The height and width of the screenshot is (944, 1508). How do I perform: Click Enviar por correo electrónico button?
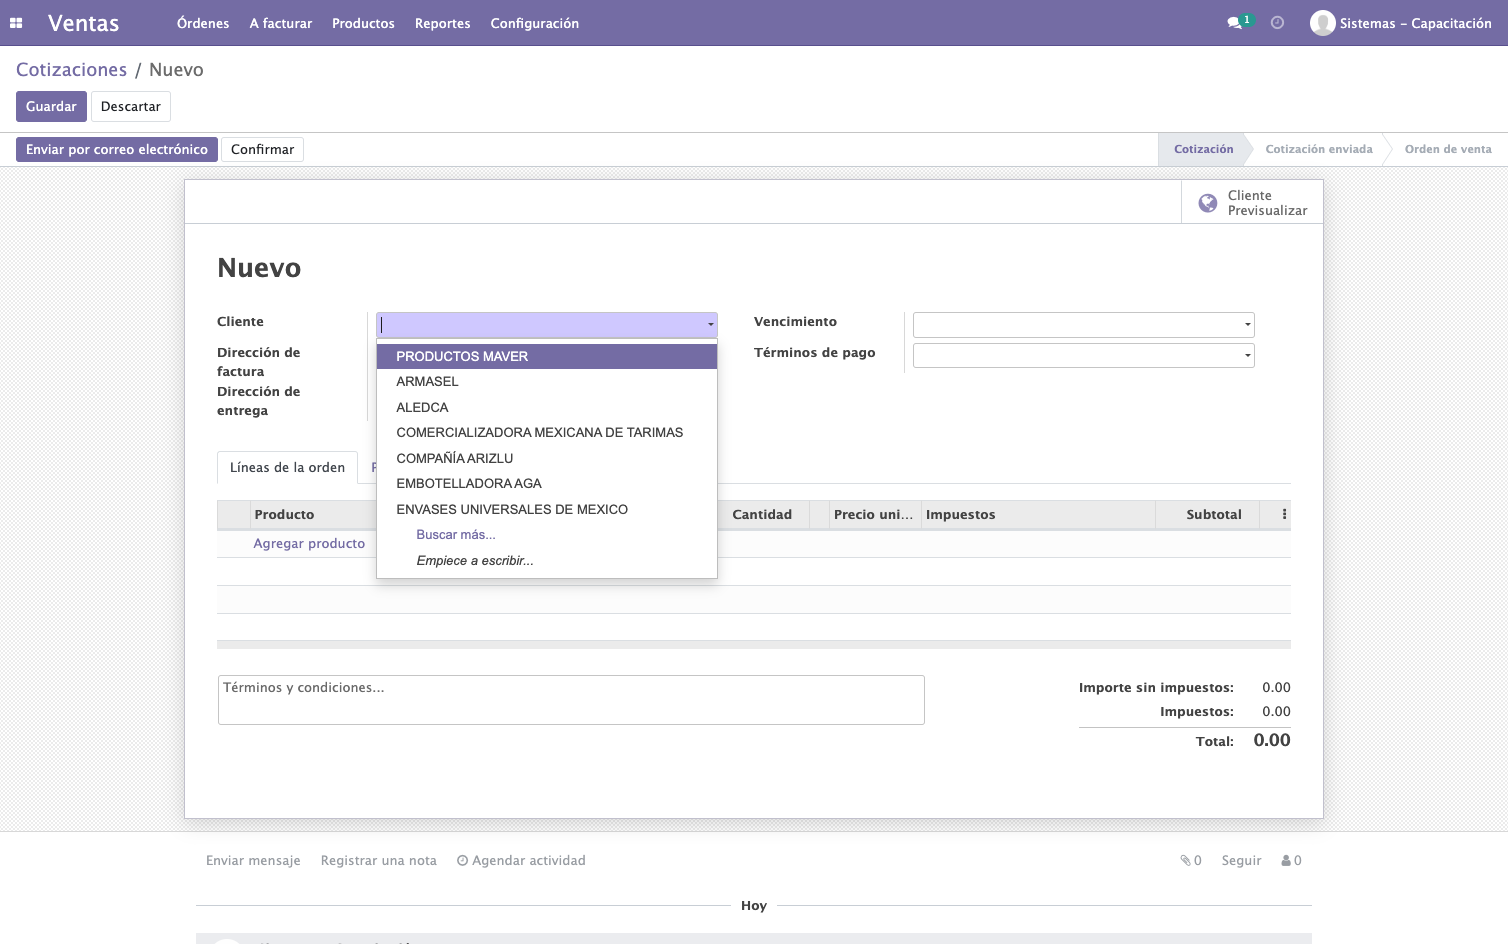tap(117, 149)
